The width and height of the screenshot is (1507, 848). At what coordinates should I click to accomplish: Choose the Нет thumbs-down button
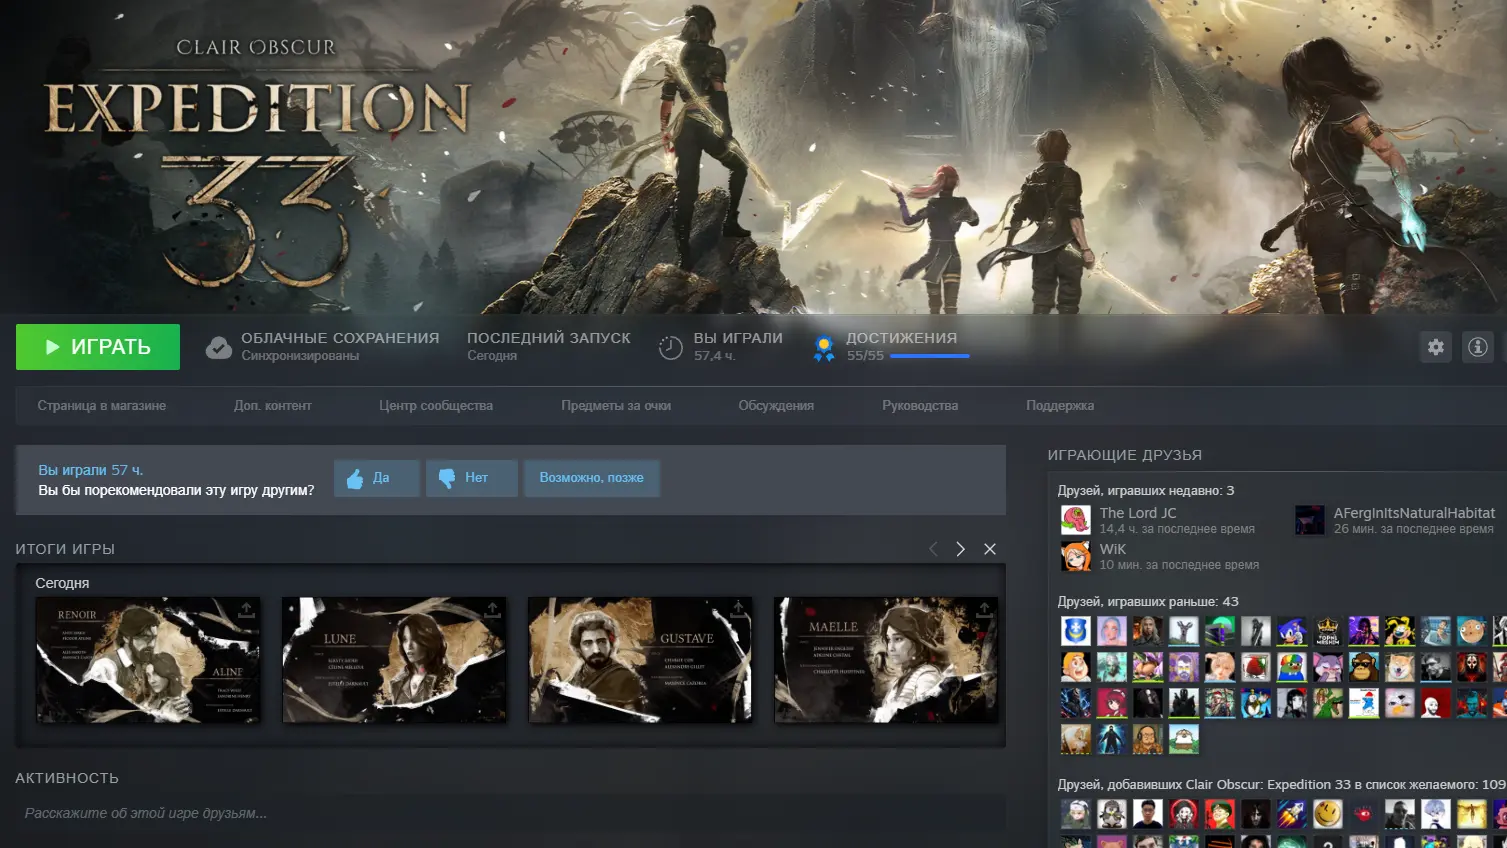(472, 478)
